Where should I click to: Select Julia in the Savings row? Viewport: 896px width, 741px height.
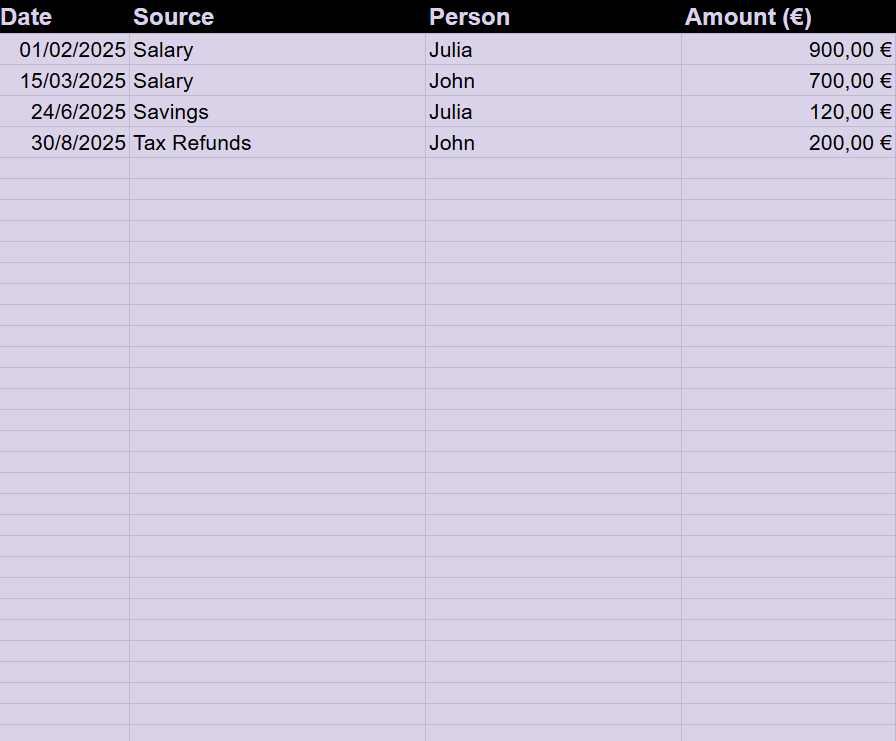click(451, 112)
